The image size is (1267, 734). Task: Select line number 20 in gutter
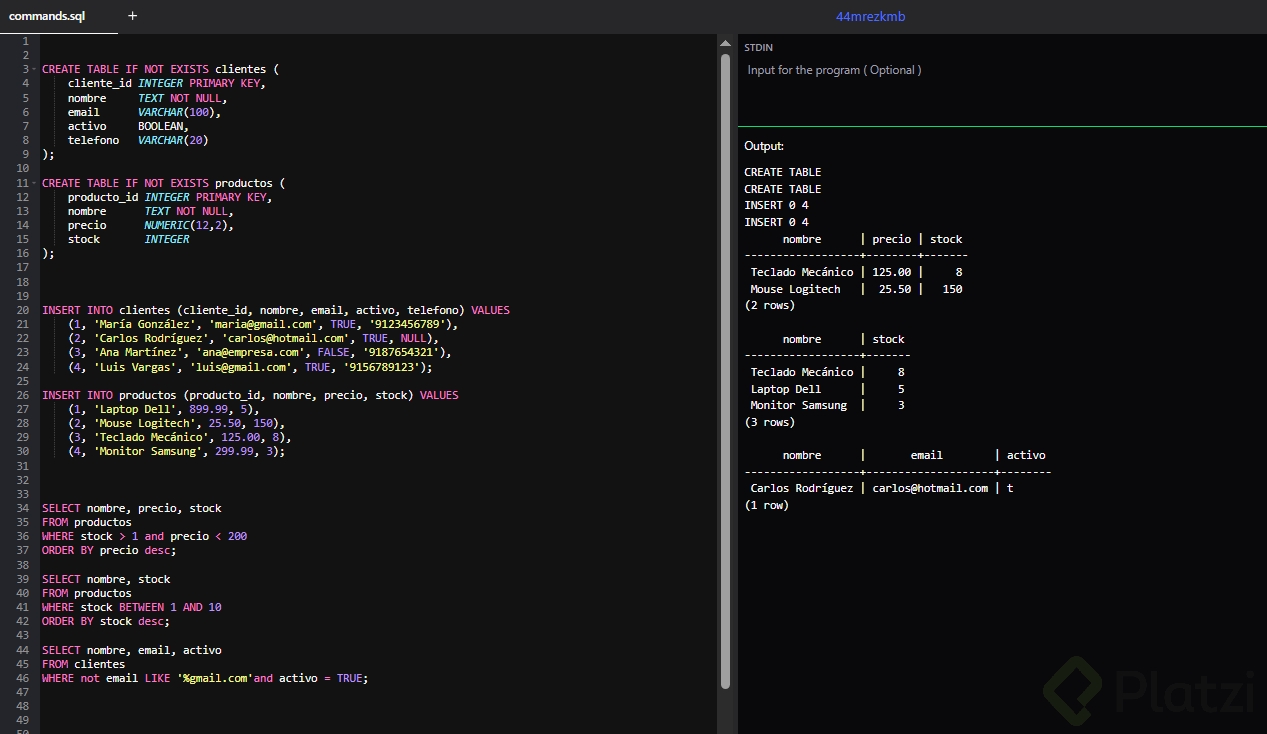22,310
